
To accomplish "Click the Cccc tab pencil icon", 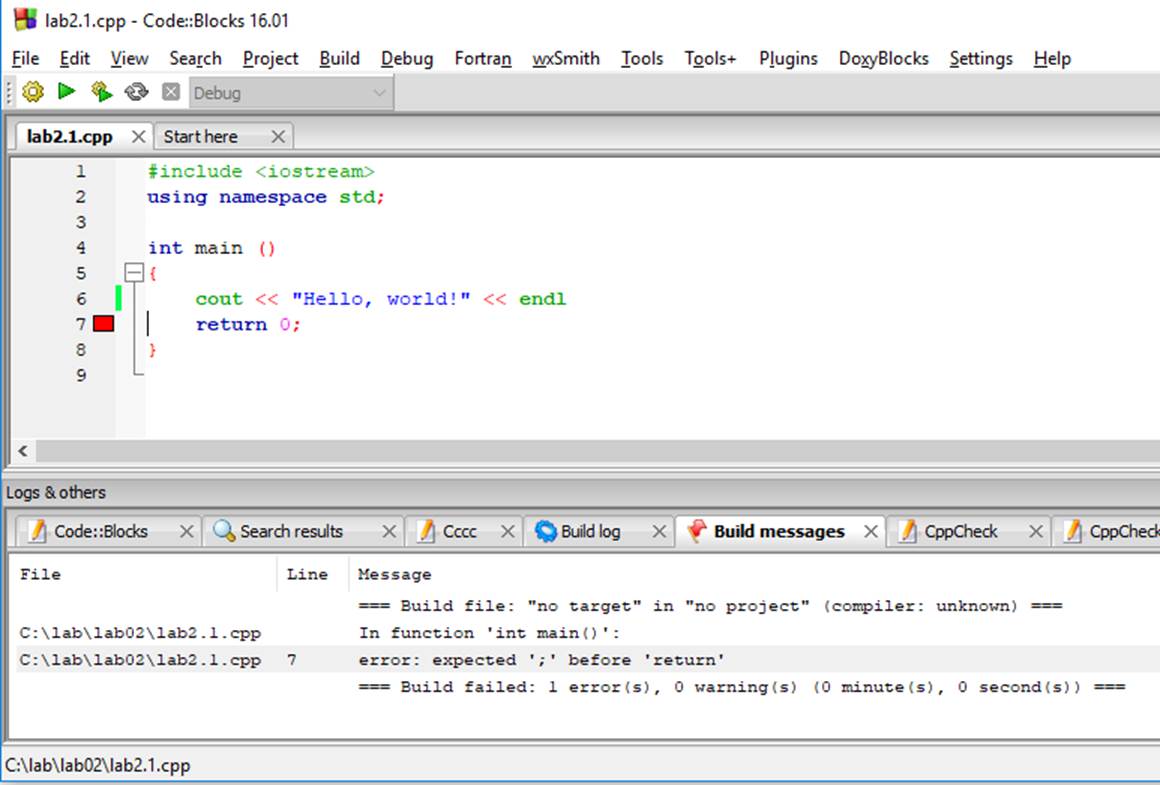I will pos(425,530).
